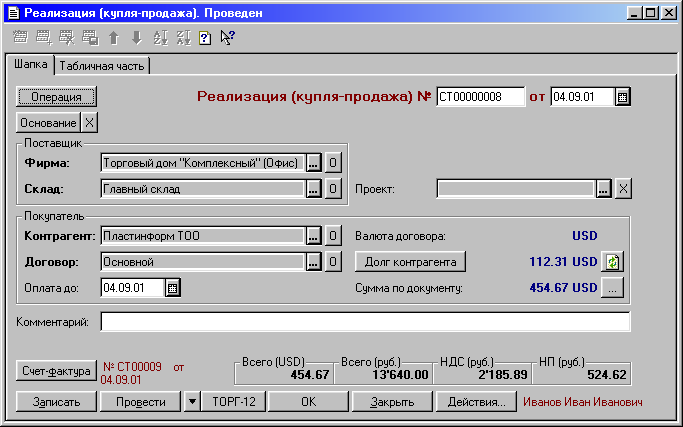Confirm with the OK button
This screenshot has width=683, height=427.
pyautogui.click(x=308, y=401)
